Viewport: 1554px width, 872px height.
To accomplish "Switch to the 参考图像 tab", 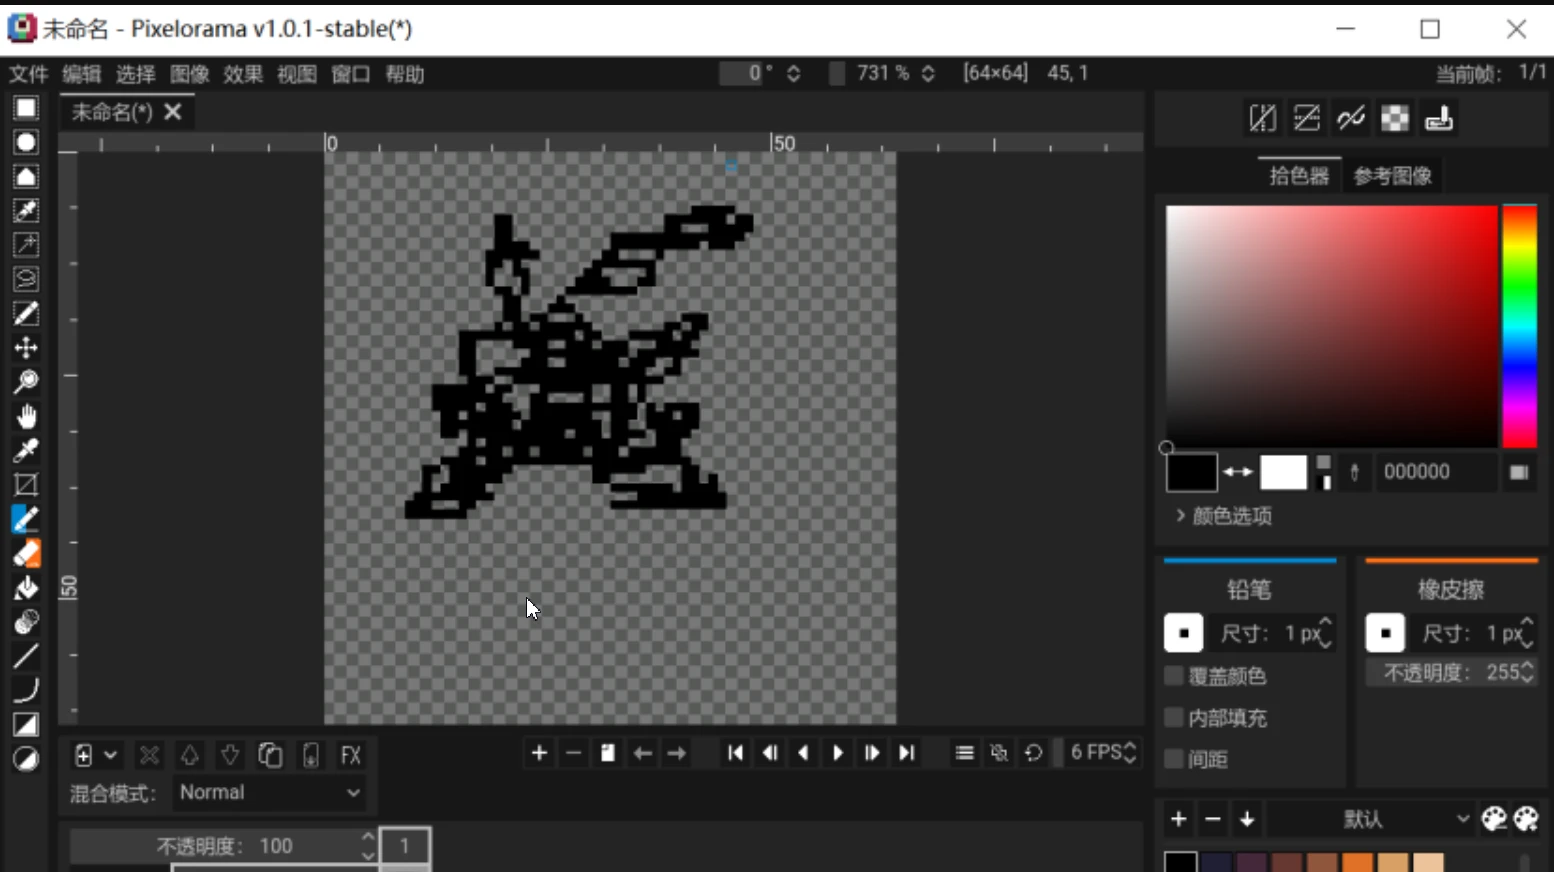I will pos(1392,176).
